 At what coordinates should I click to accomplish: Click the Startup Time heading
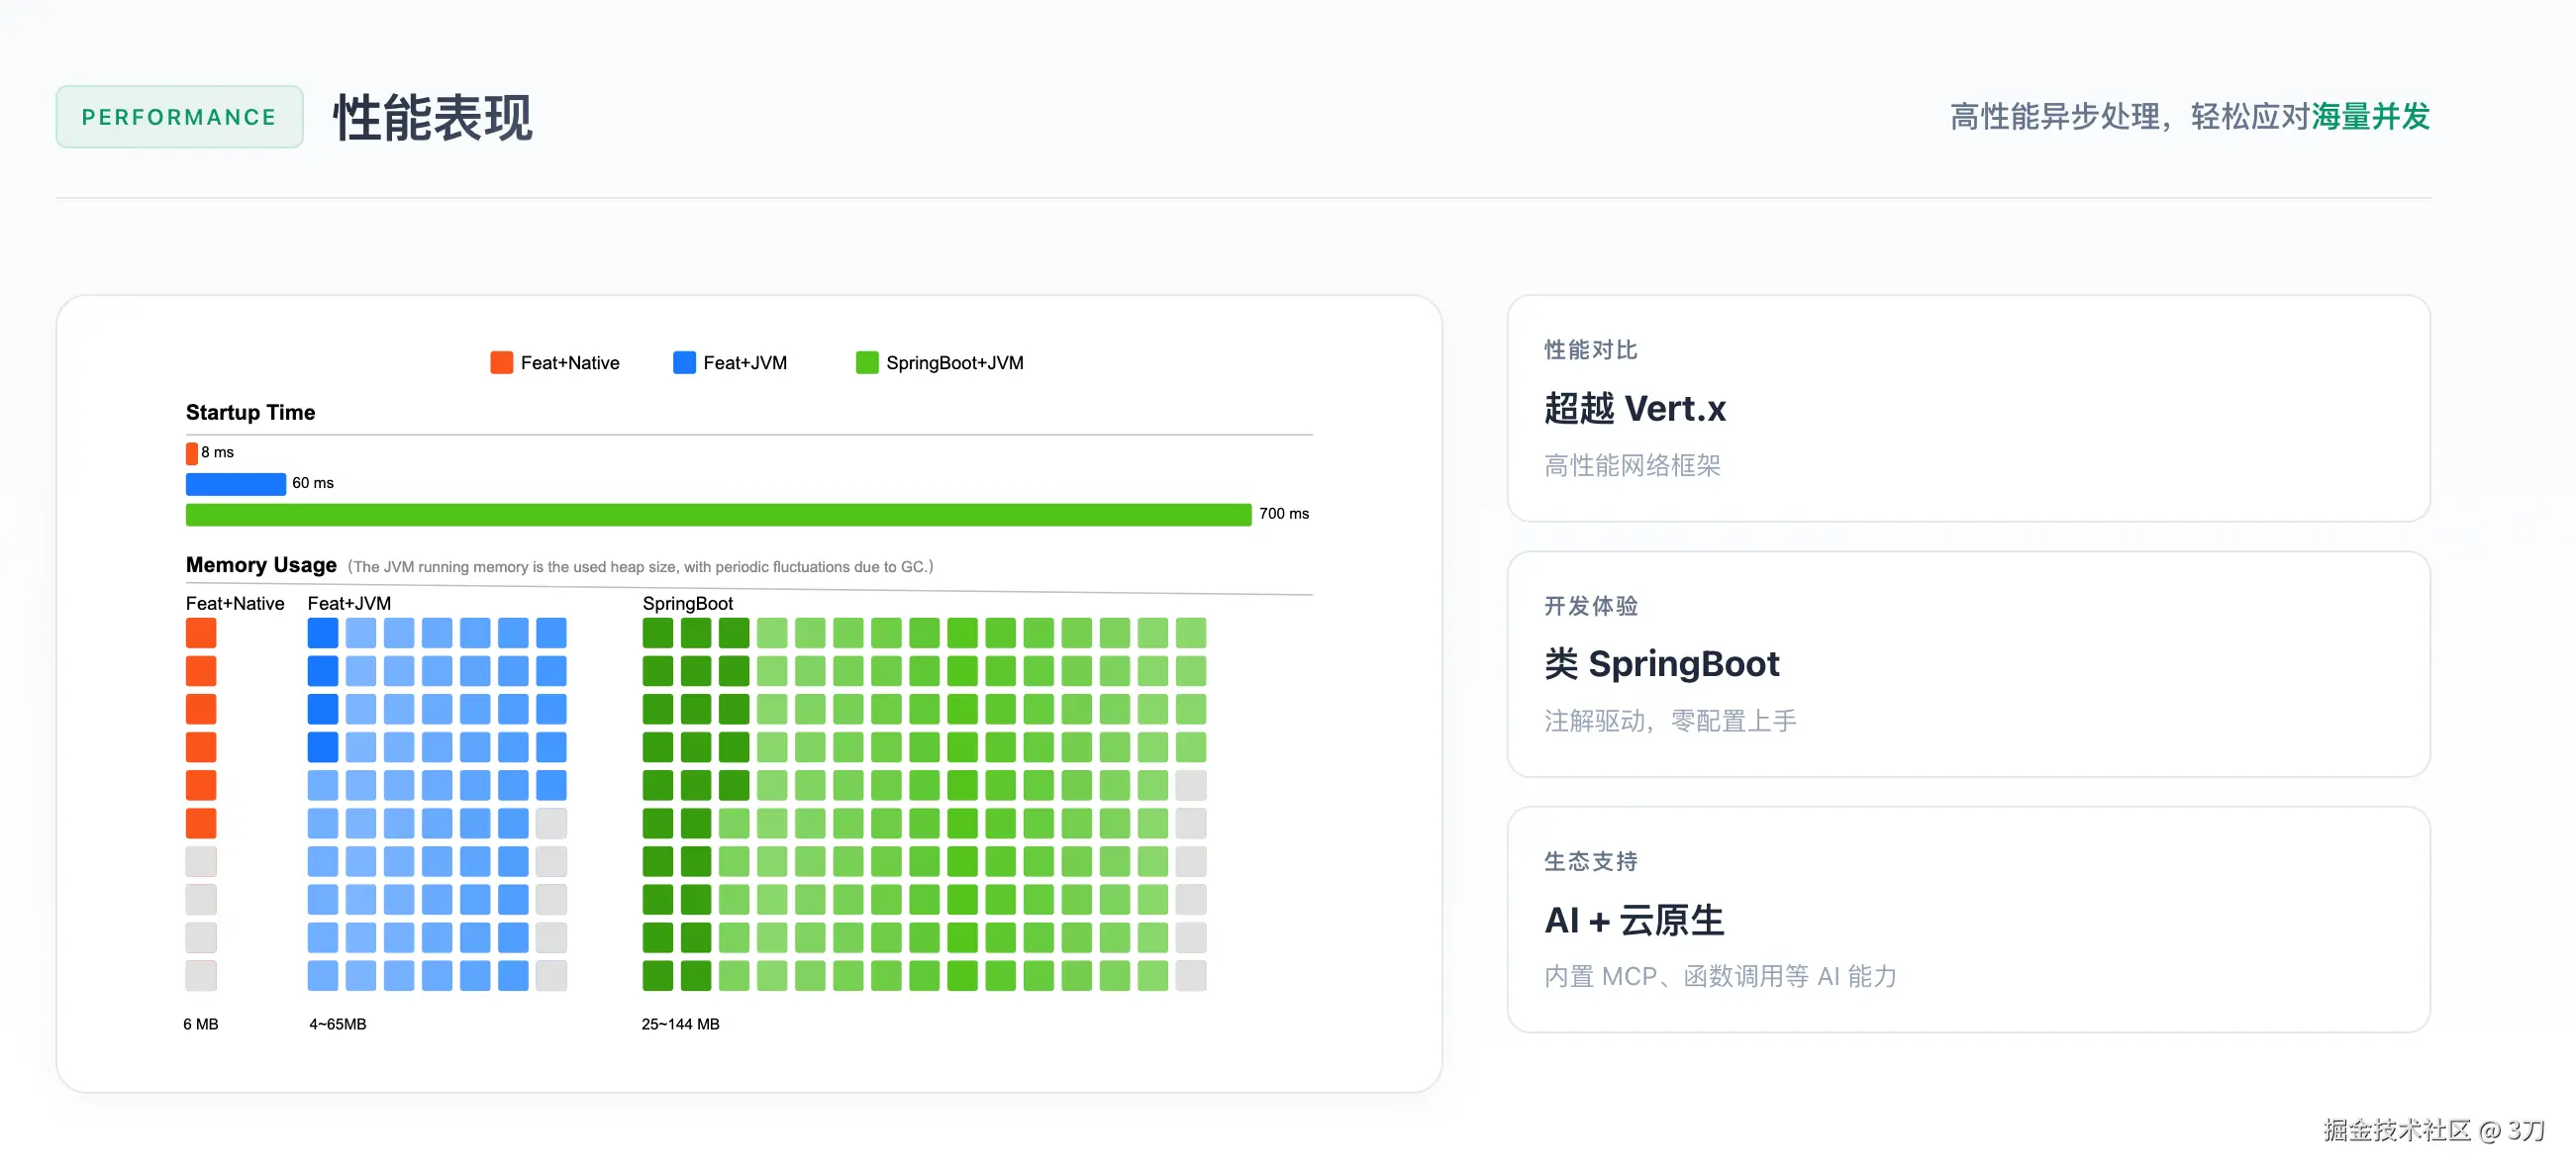(x=250, y=412)
